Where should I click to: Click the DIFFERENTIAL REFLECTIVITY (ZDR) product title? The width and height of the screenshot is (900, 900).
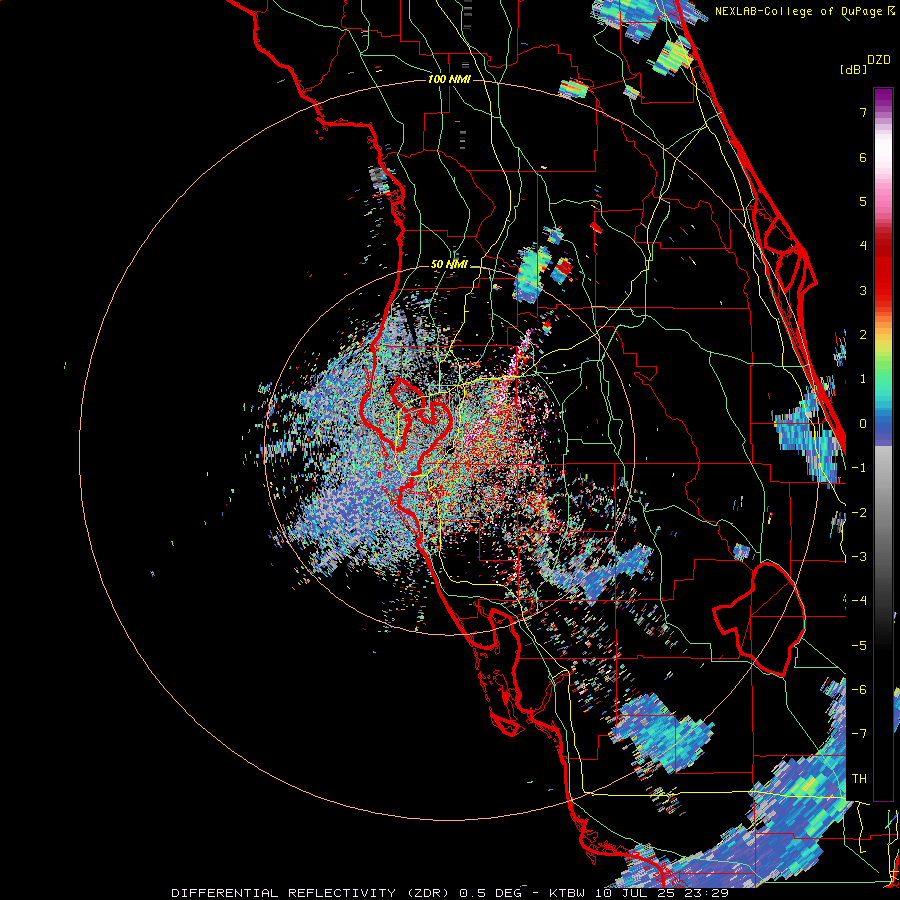[x=312, y=893]
